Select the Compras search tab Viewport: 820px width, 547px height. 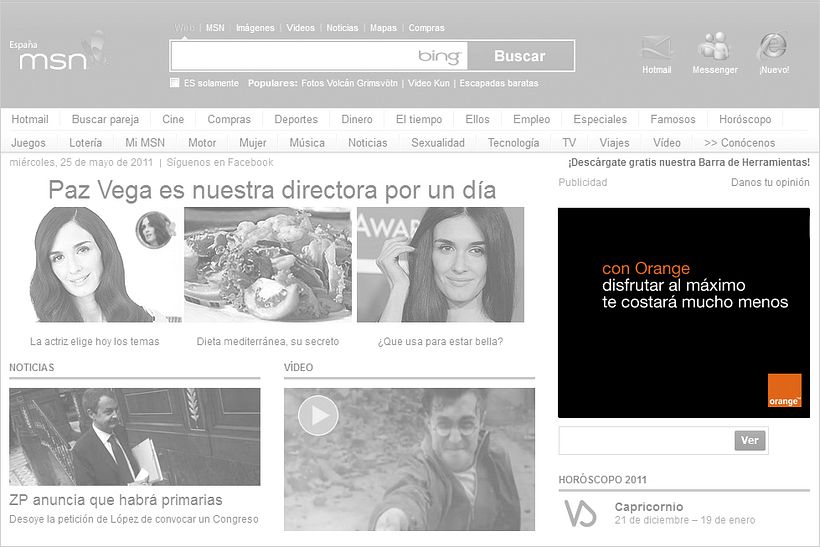tap(426, 28)
